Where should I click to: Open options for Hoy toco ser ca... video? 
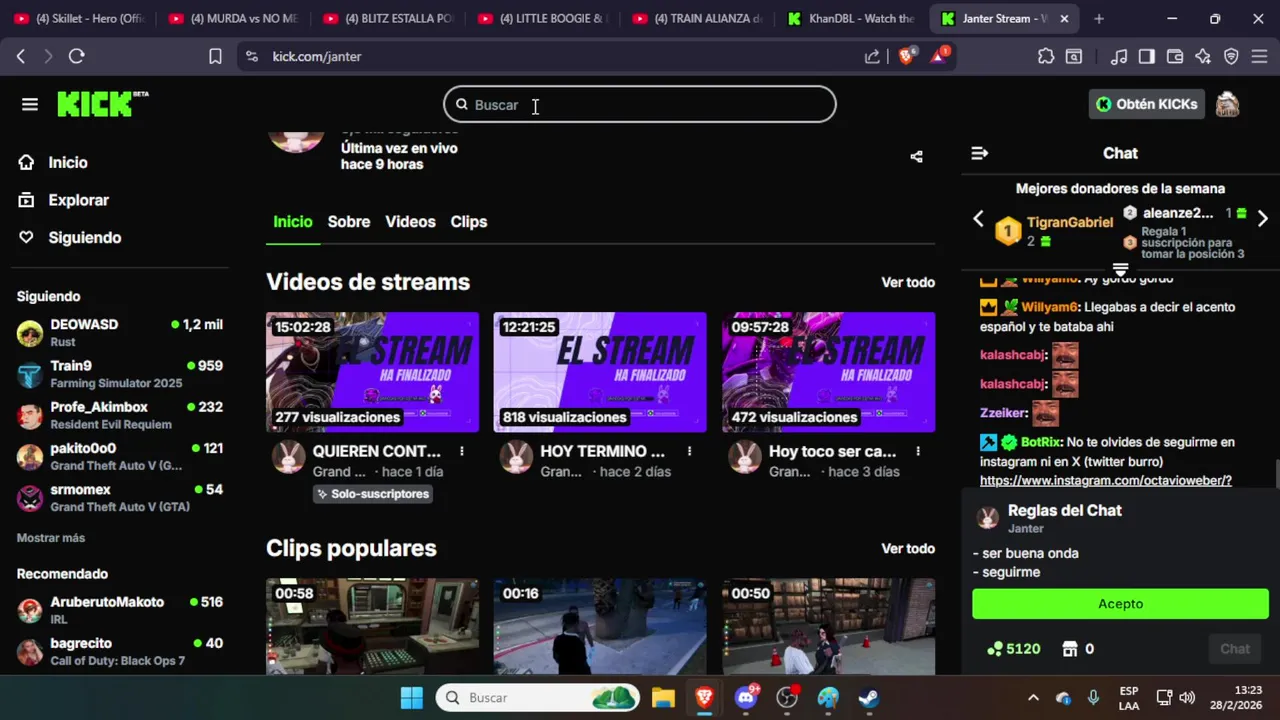click(917, 451)
